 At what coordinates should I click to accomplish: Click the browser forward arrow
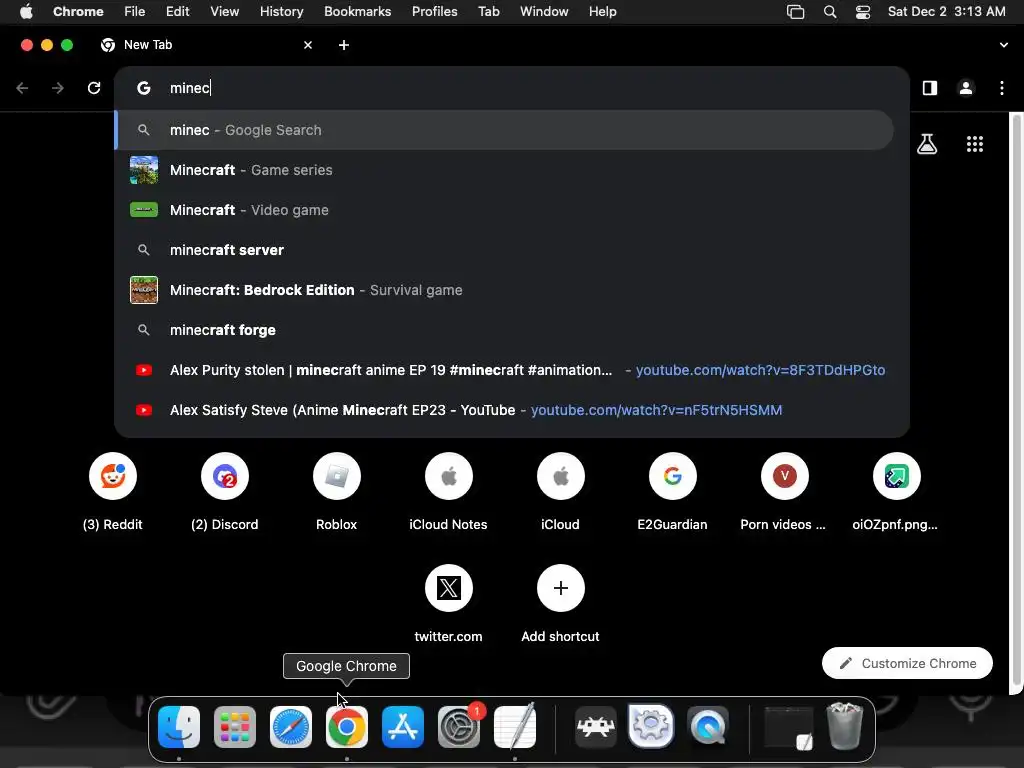[58, 88]
